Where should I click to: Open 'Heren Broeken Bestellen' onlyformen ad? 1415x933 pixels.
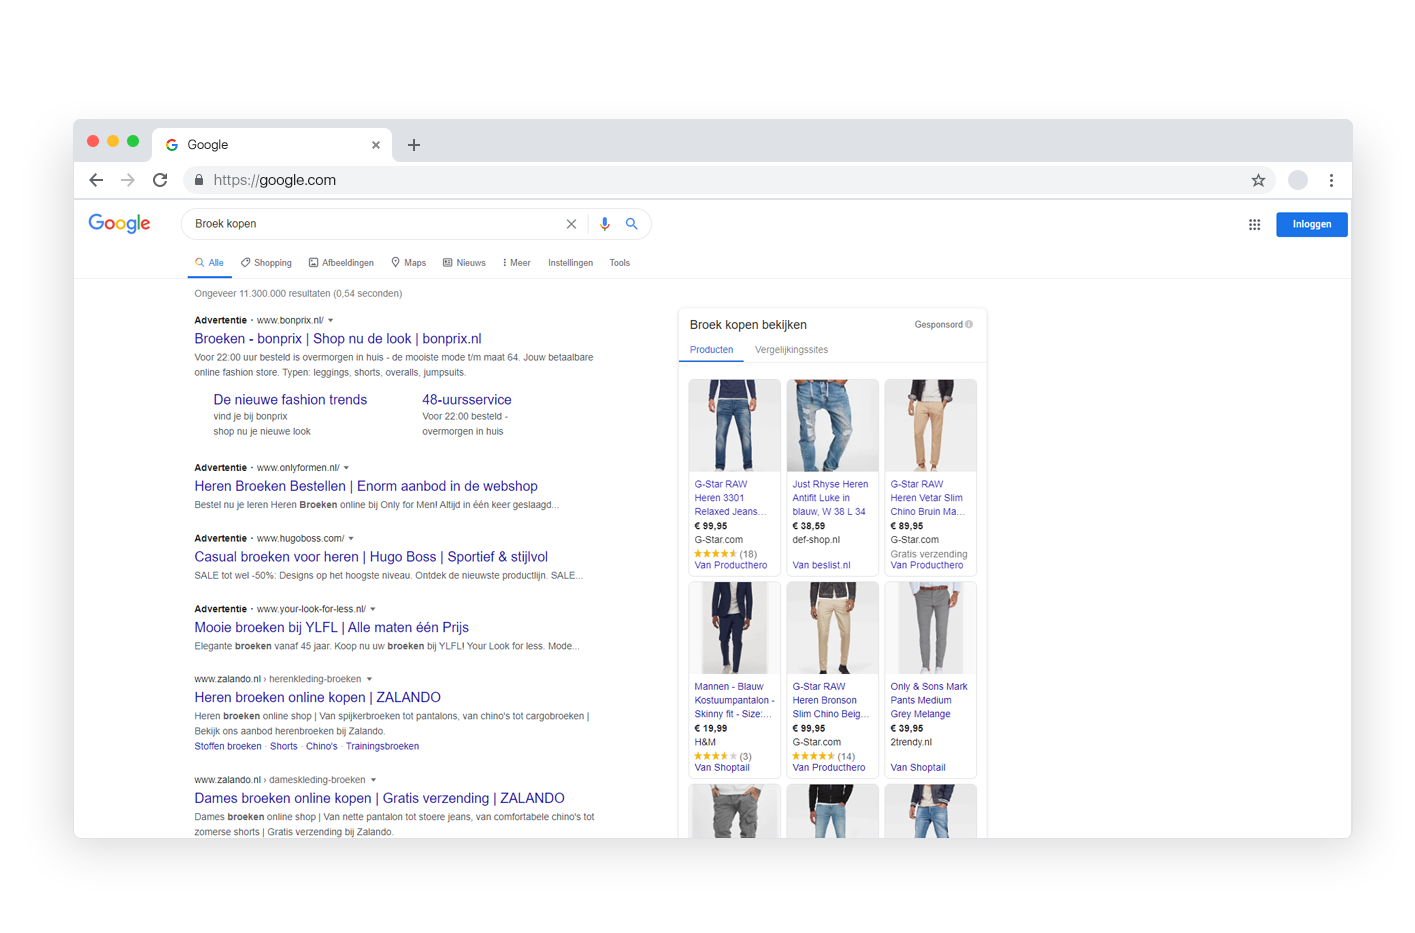[366, 486]
